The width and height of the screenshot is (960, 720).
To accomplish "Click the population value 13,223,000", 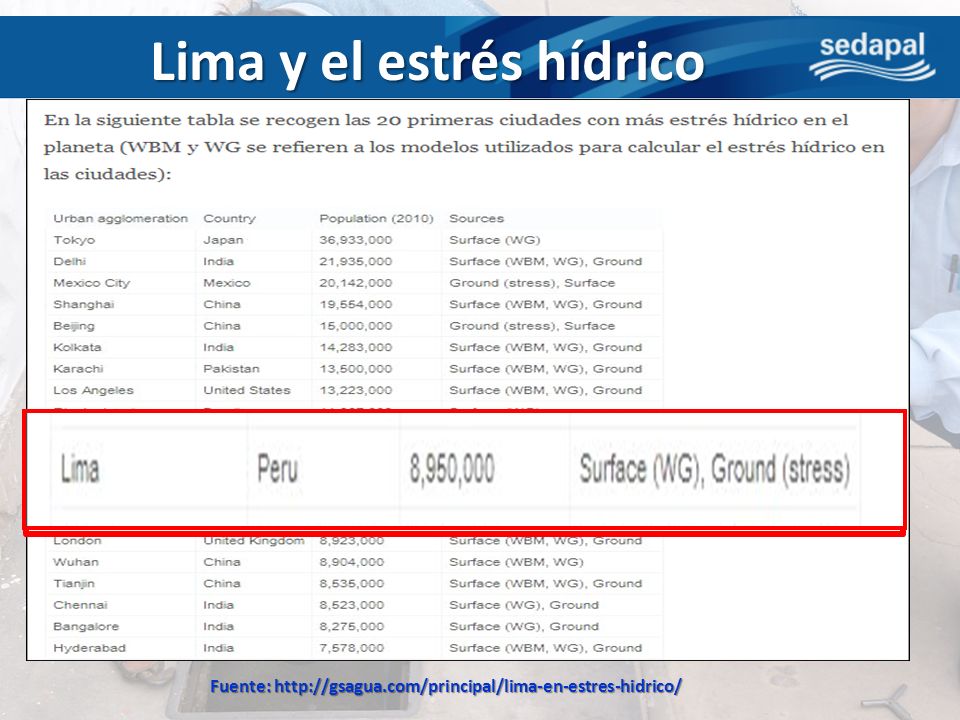I will [356, 390].
